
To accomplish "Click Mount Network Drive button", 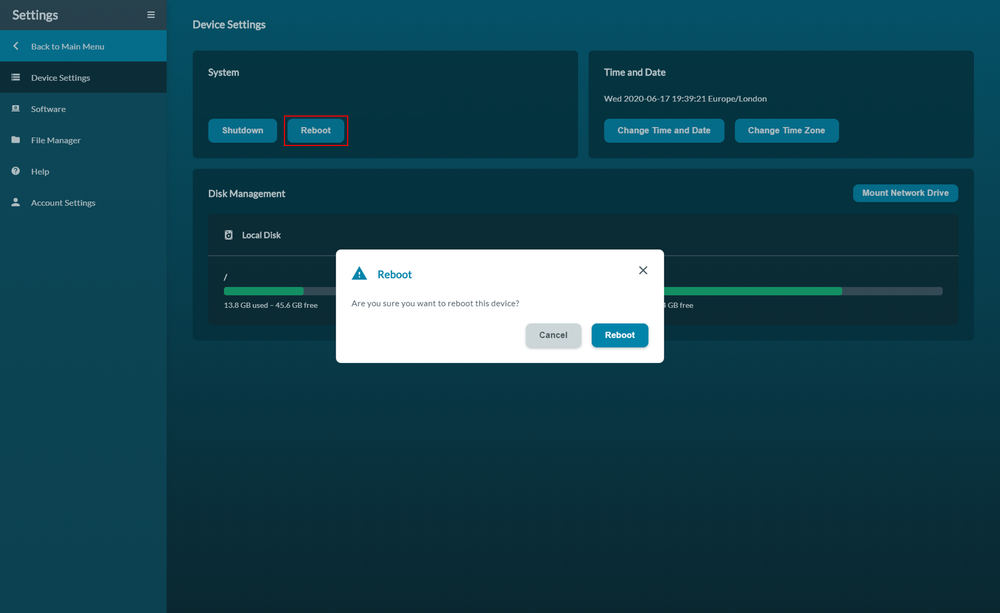I will coord(905,193).
